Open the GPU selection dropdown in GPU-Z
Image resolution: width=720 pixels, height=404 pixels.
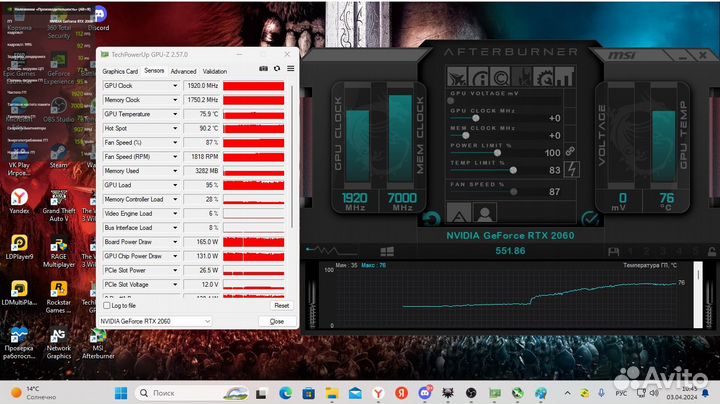156,321
